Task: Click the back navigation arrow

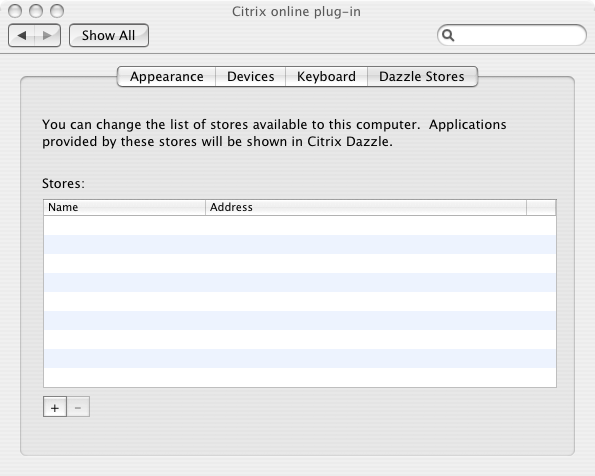Action: (x=22, y=36)
